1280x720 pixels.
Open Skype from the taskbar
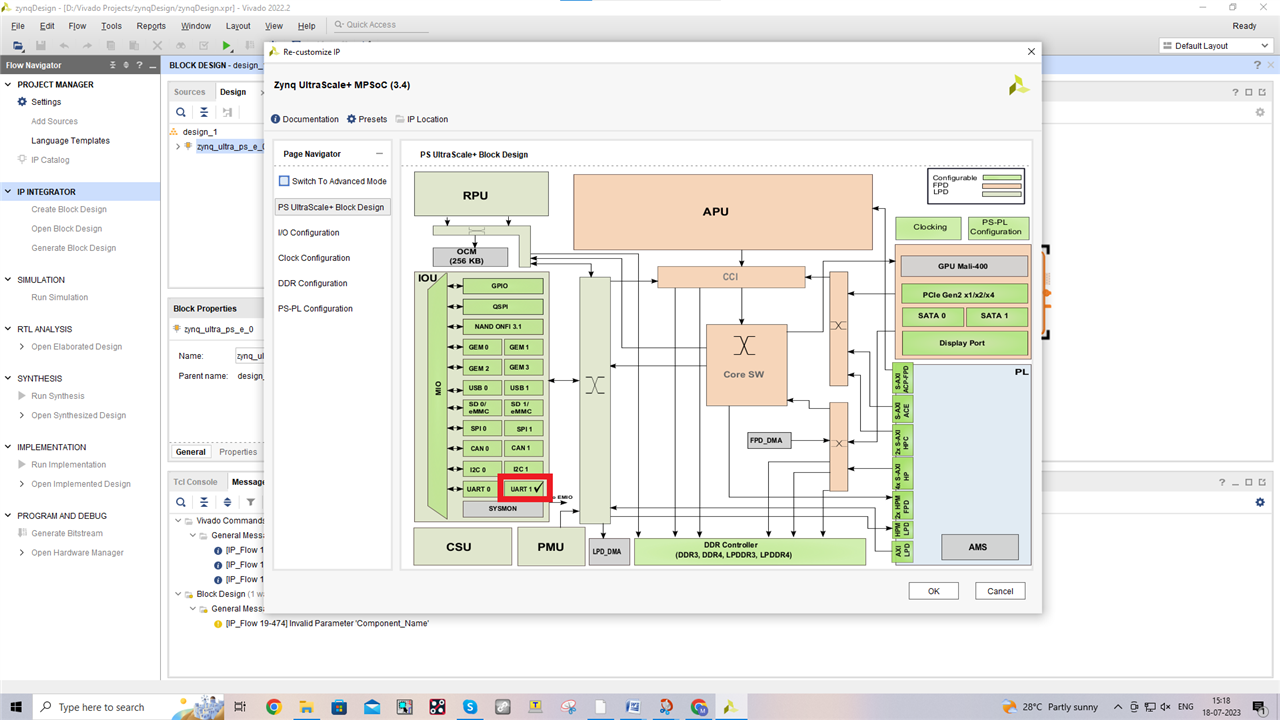pyautogui.click(x=469, y=707)
